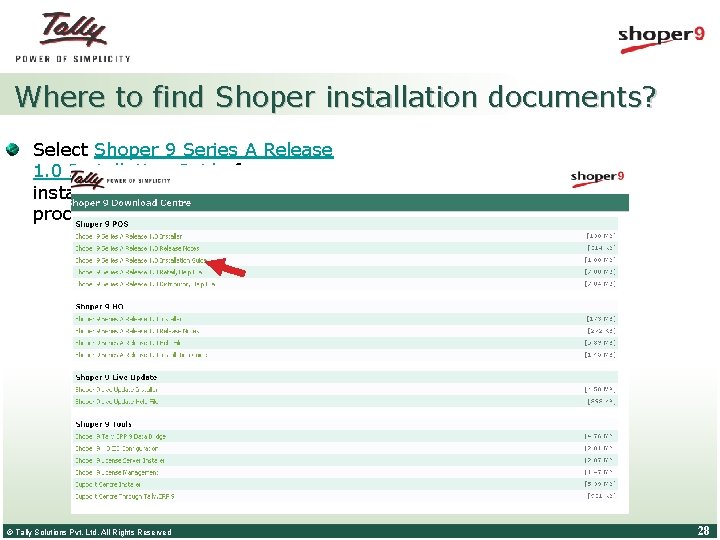Click the large shoper9 logo on the slide

[661, 39]
